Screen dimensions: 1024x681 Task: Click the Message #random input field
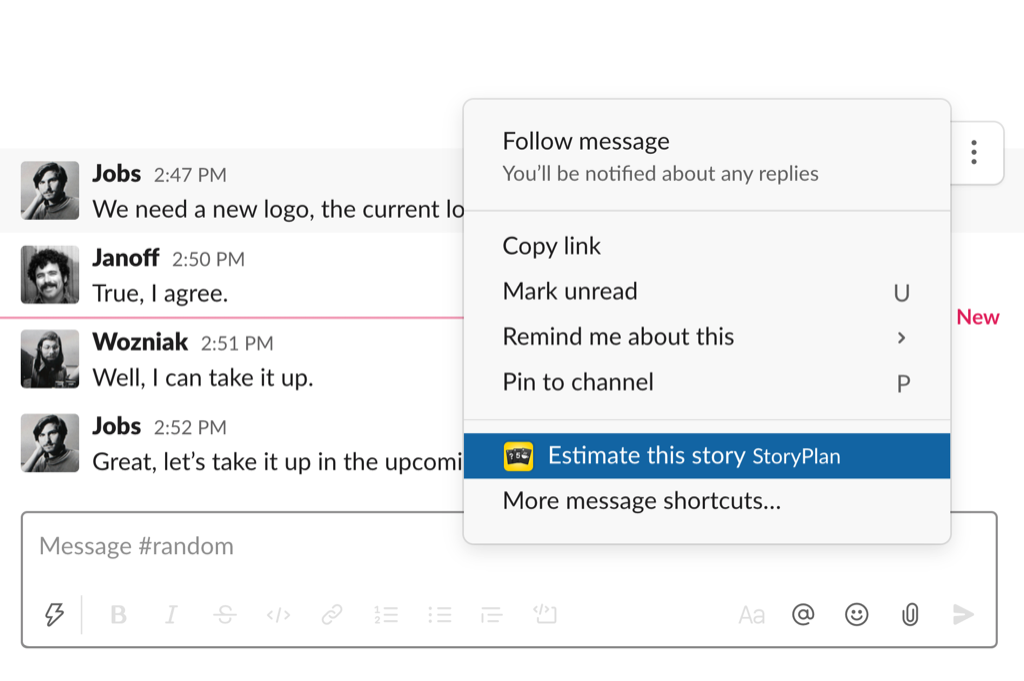(300, 546)
